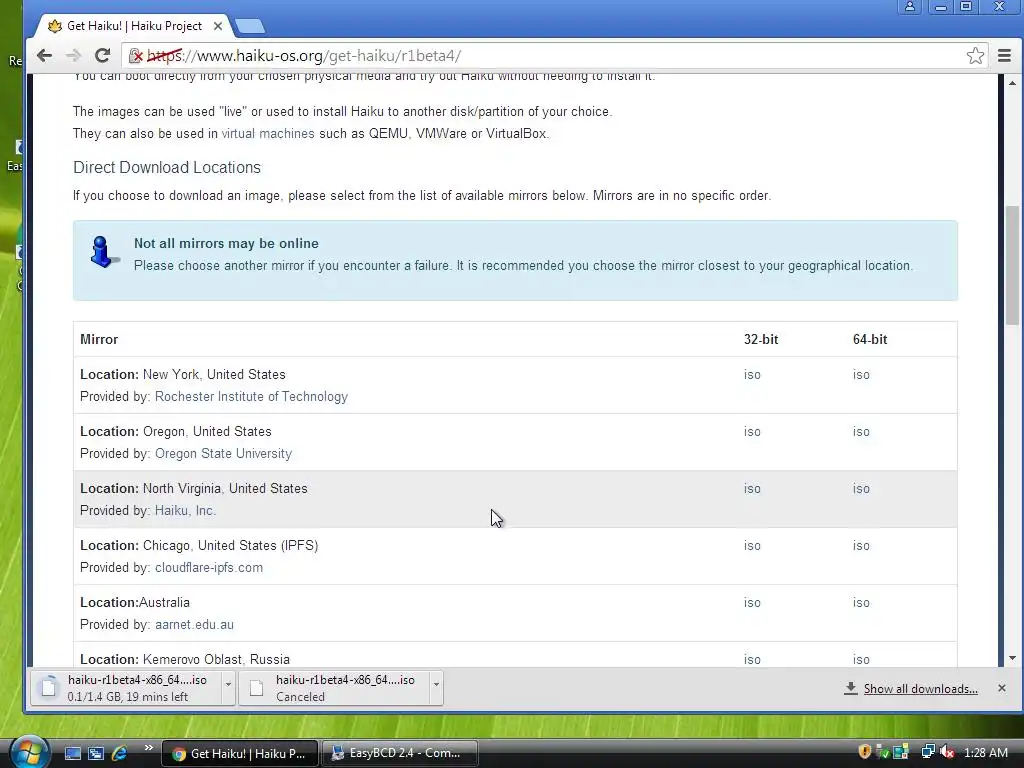Expand quick launch overflow chevron
The image size is (1024, 768).
click(x=148, y=748)
